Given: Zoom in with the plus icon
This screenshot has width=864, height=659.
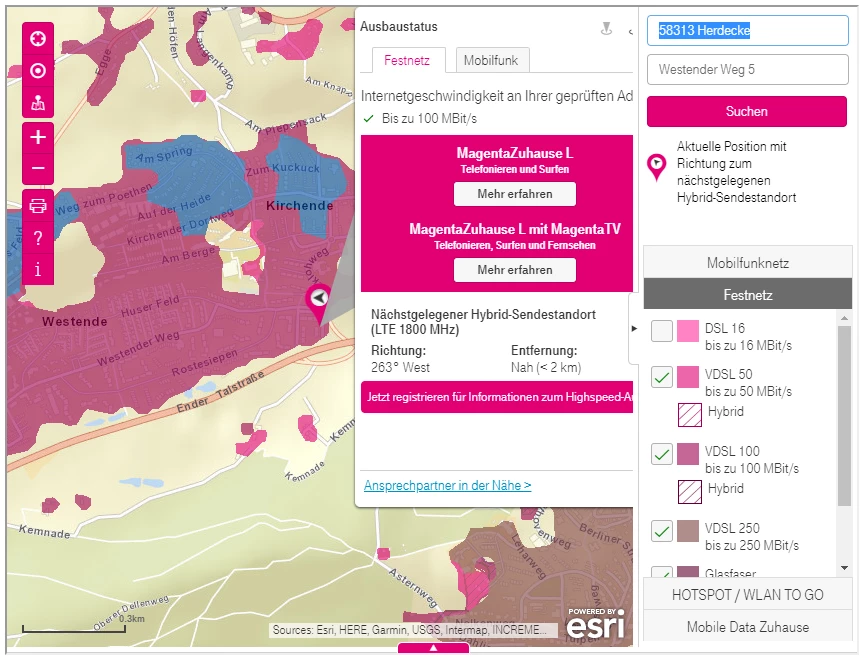Looking at the screenshot, I should (x=38, y=137).
